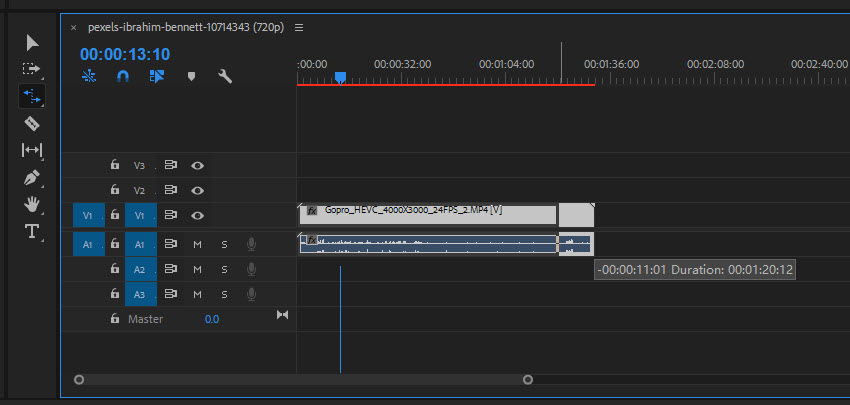Add a marker with shield icon

coord(191,76)
